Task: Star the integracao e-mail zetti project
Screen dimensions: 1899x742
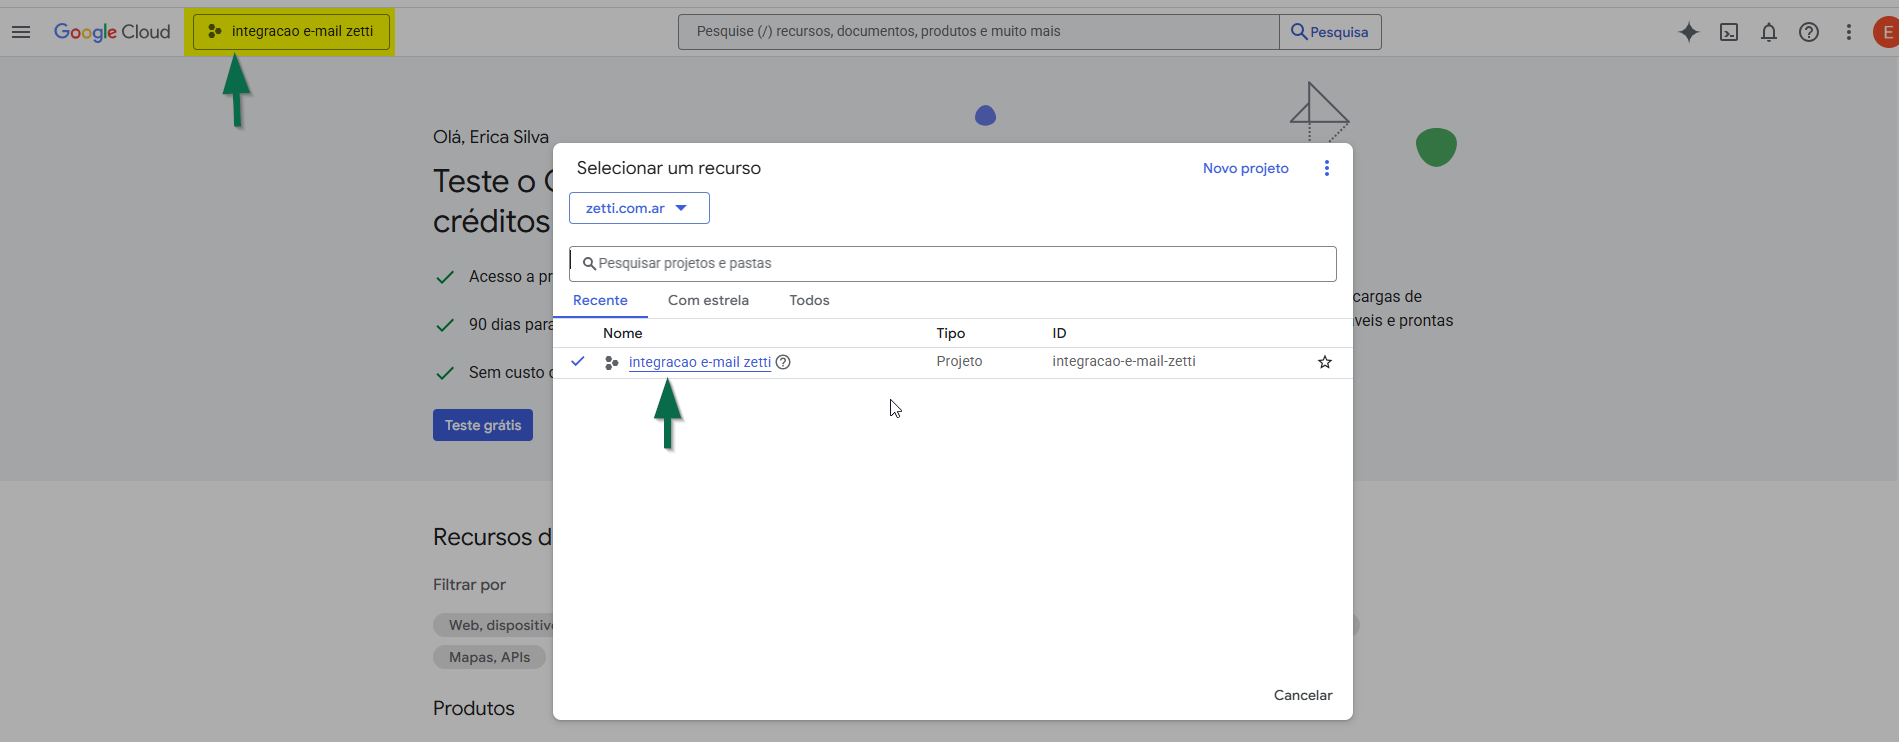Action: pyautogui.click(x=1324, y=362)
